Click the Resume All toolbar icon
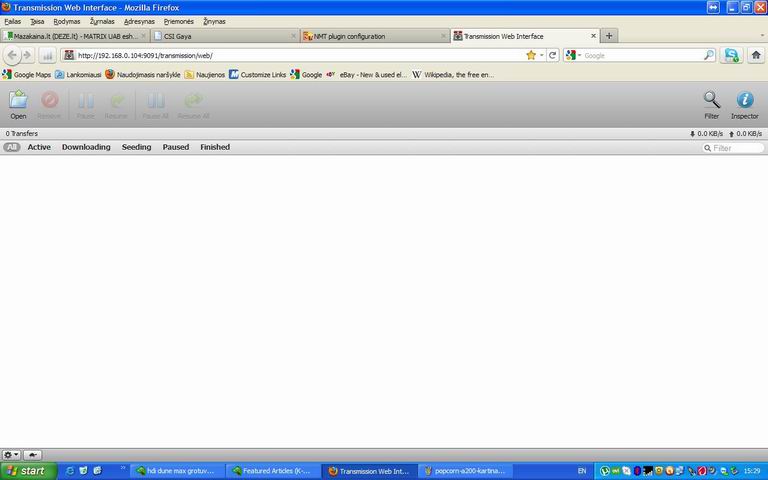 click(193, 104)
